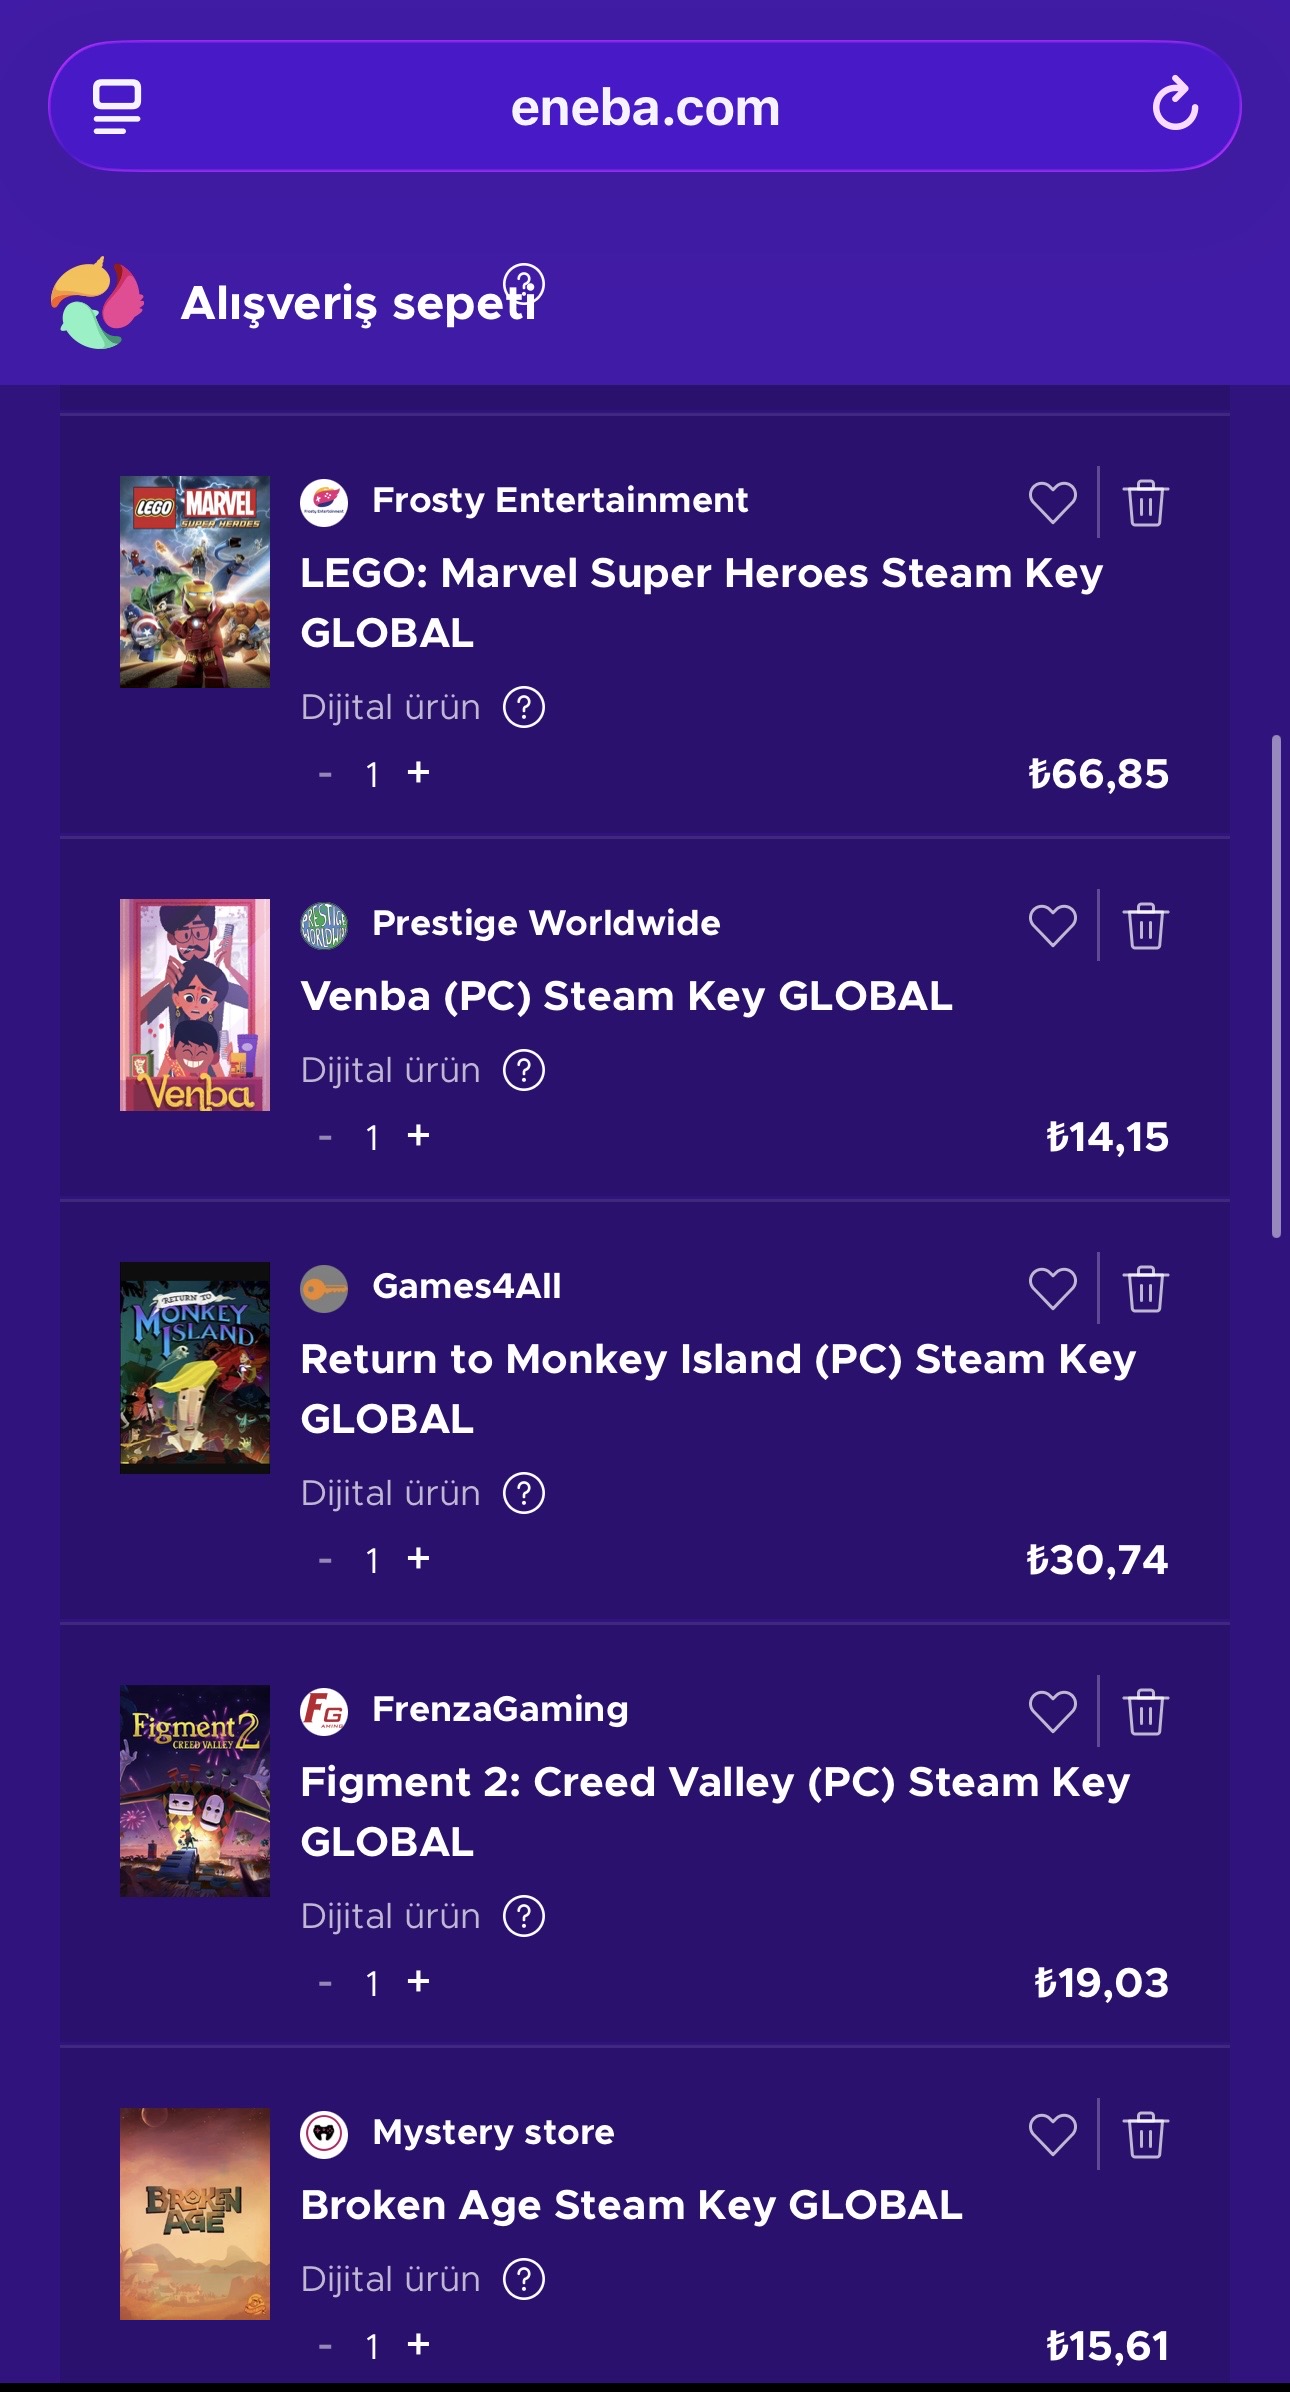Tap the eneba.com address bar

pyautogui.click(x=645, y=107)
